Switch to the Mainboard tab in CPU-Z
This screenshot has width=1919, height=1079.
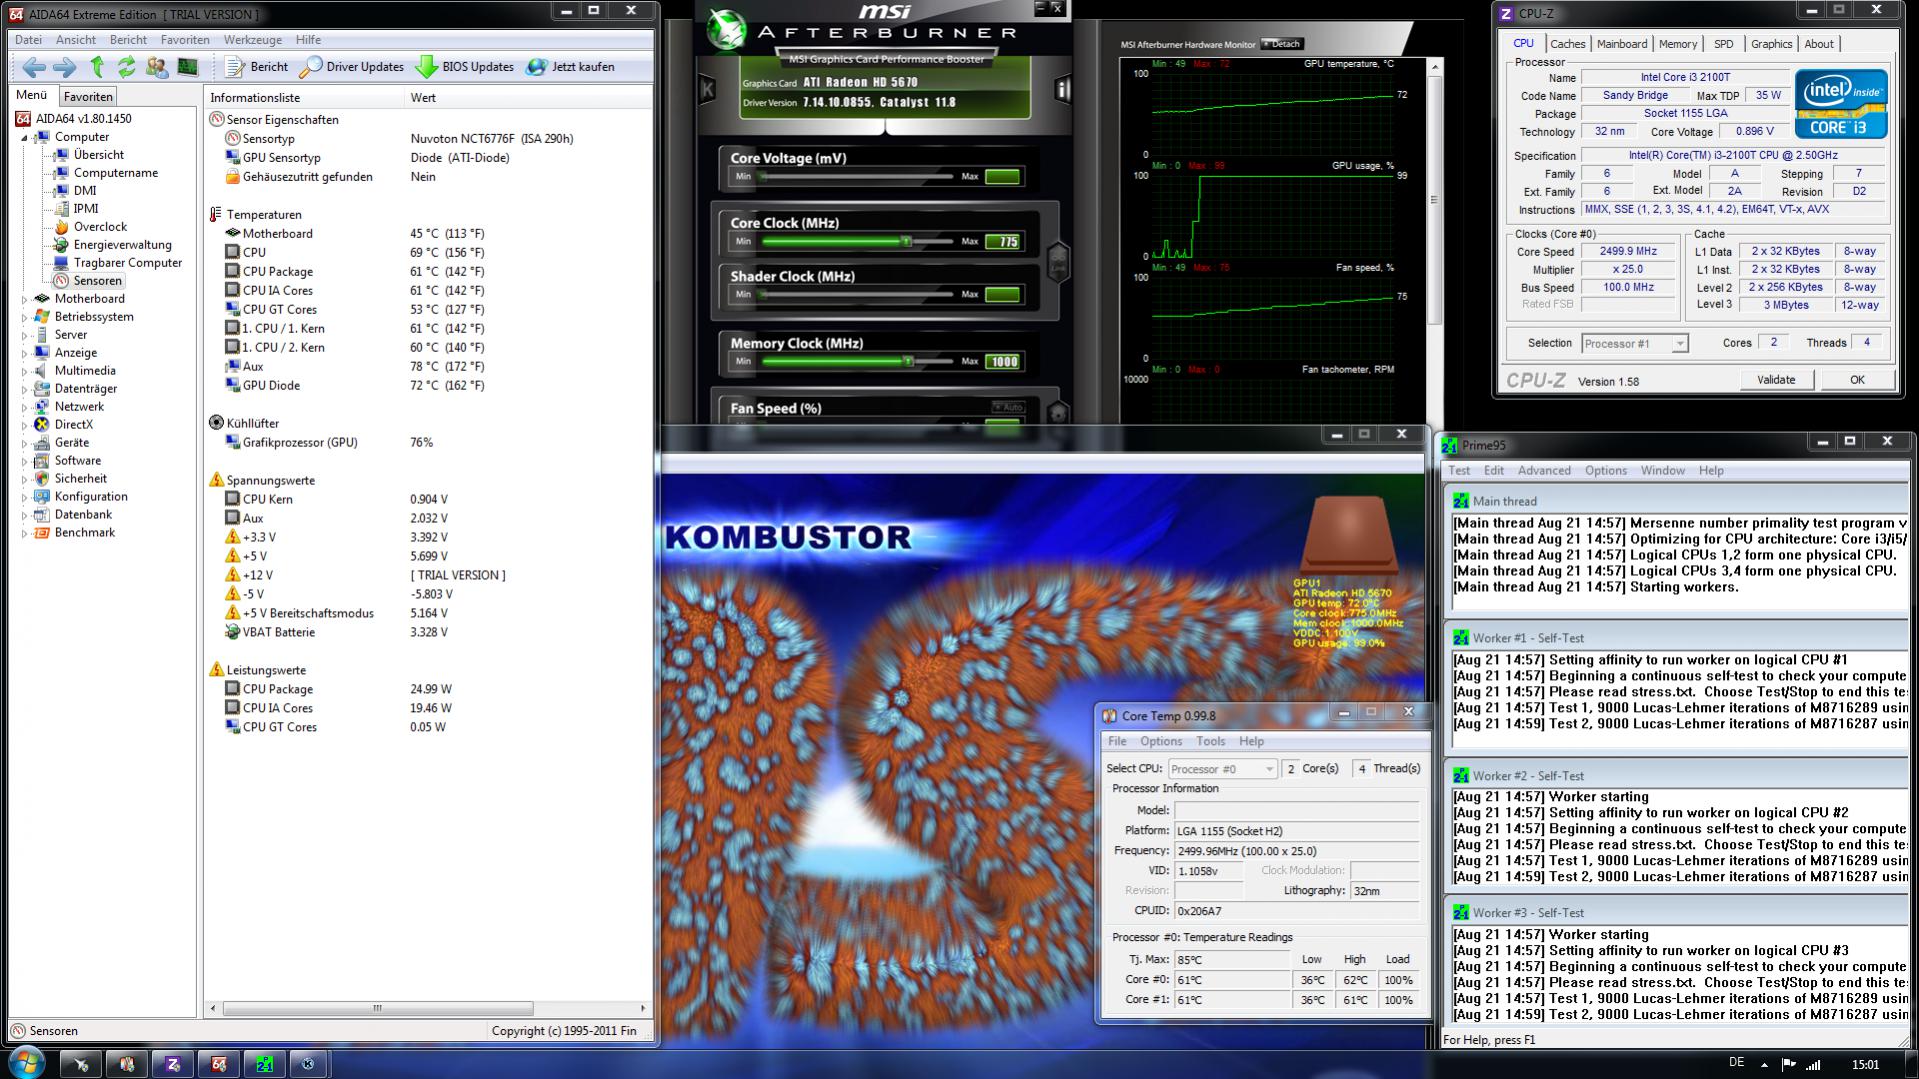pyautogui.click(x=1621, y=44)
